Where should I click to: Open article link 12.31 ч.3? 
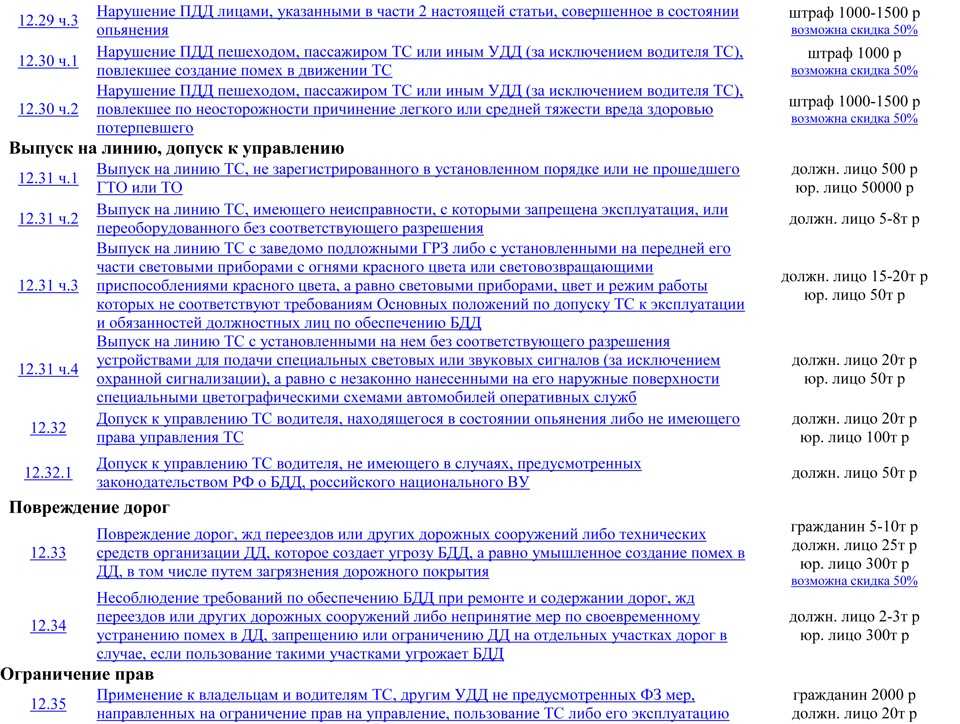[x=48, y=285]
